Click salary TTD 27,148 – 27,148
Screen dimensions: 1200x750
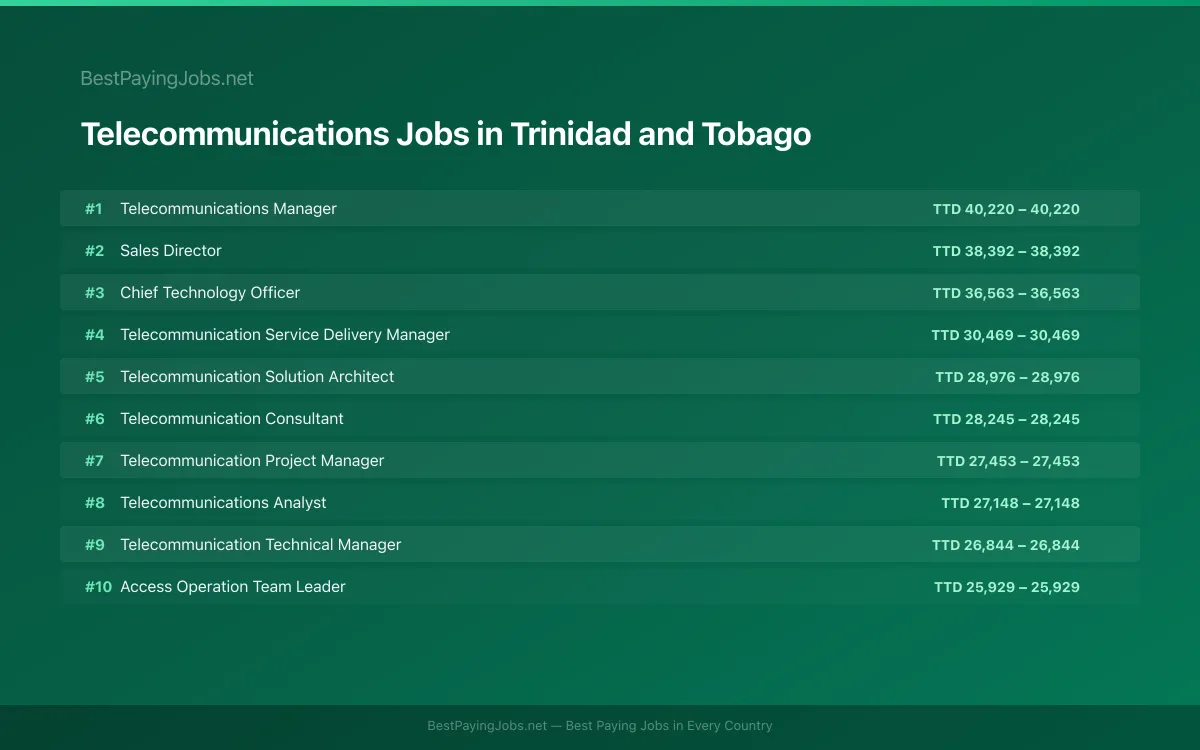[x=1010, y=503]
